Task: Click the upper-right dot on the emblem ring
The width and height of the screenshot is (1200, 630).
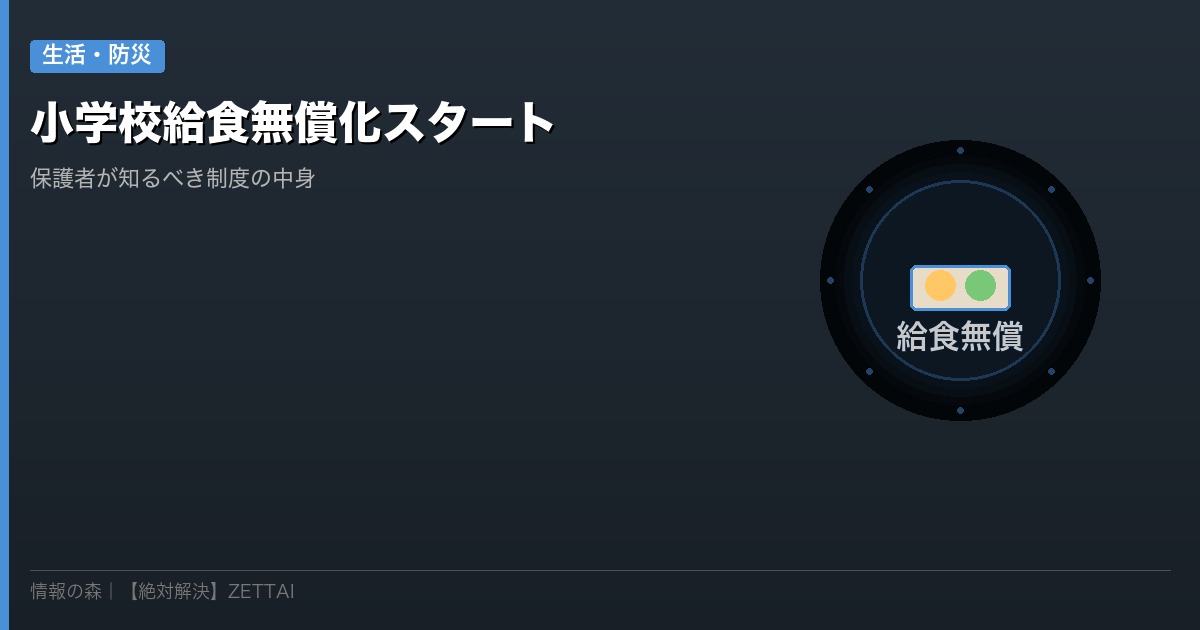Action: pyautogui.click(x=1051, y=189)
